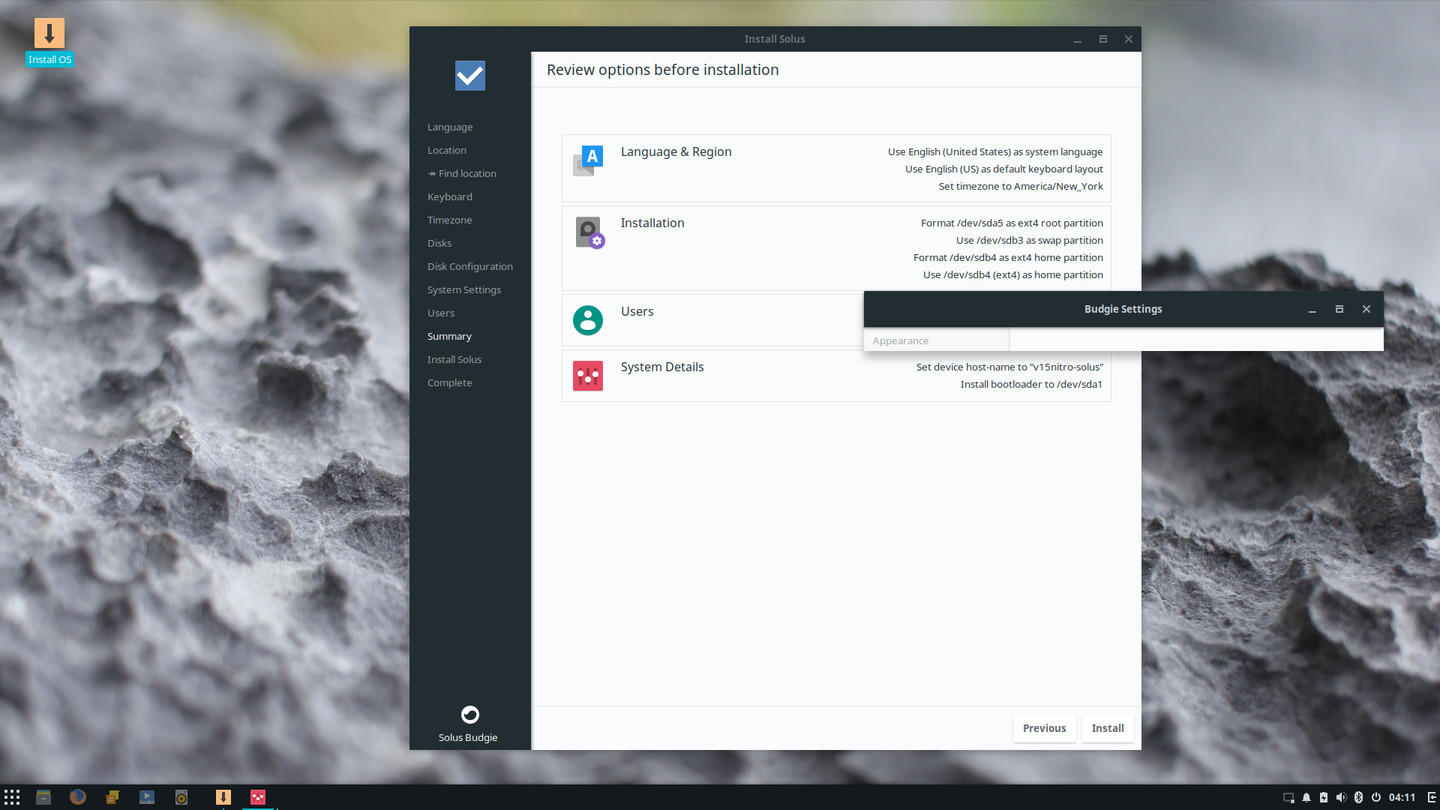
Task: Minimize the Install Solus window
Action: 1078,39
